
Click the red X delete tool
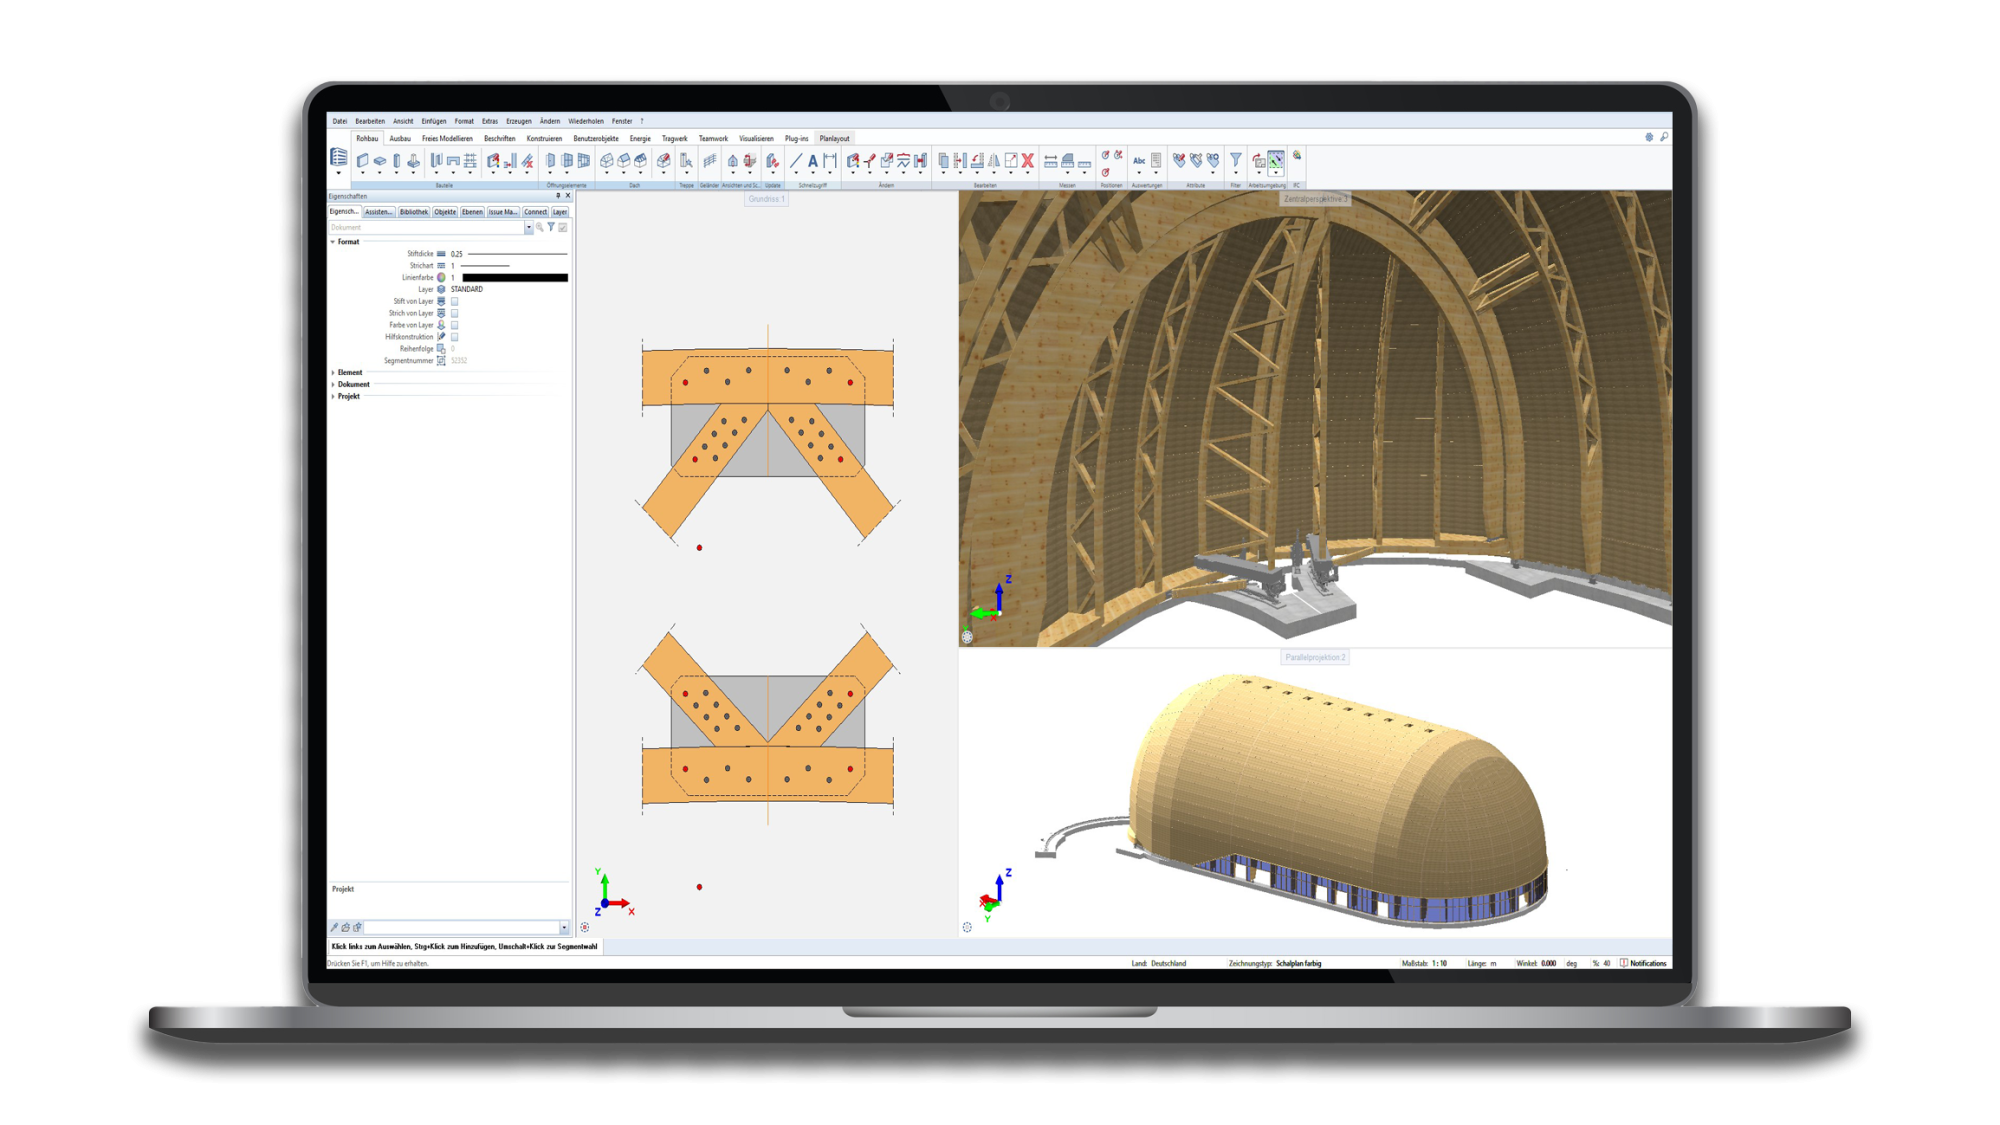[x=1027, y=160]
